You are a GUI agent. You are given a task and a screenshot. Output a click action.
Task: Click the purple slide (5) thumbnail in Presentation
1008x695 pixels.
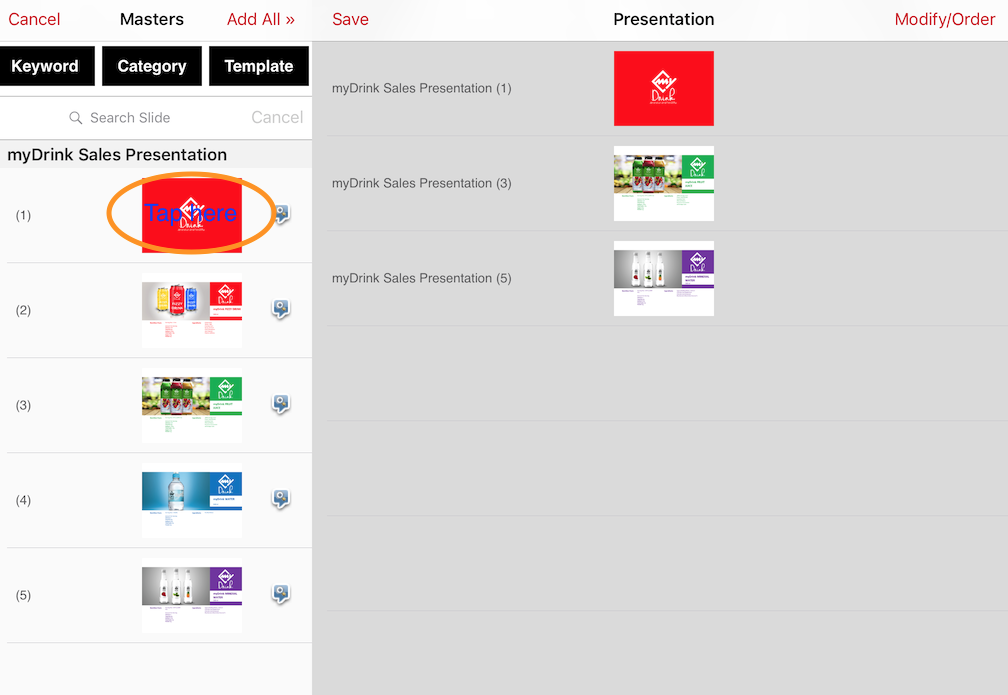click(663, 278)
